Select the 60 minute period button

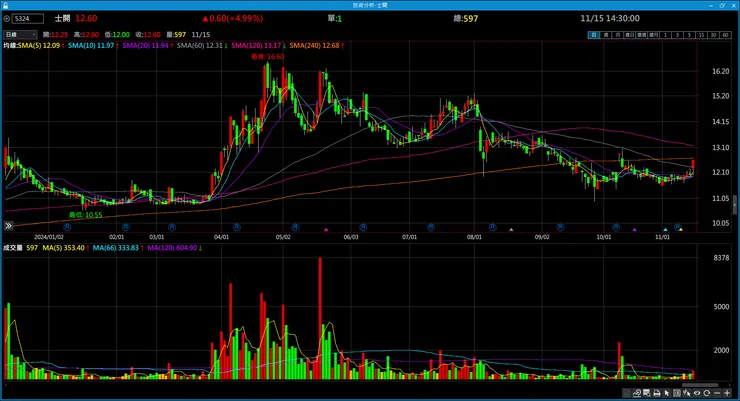pyautogui.click(x=725, y=35)
